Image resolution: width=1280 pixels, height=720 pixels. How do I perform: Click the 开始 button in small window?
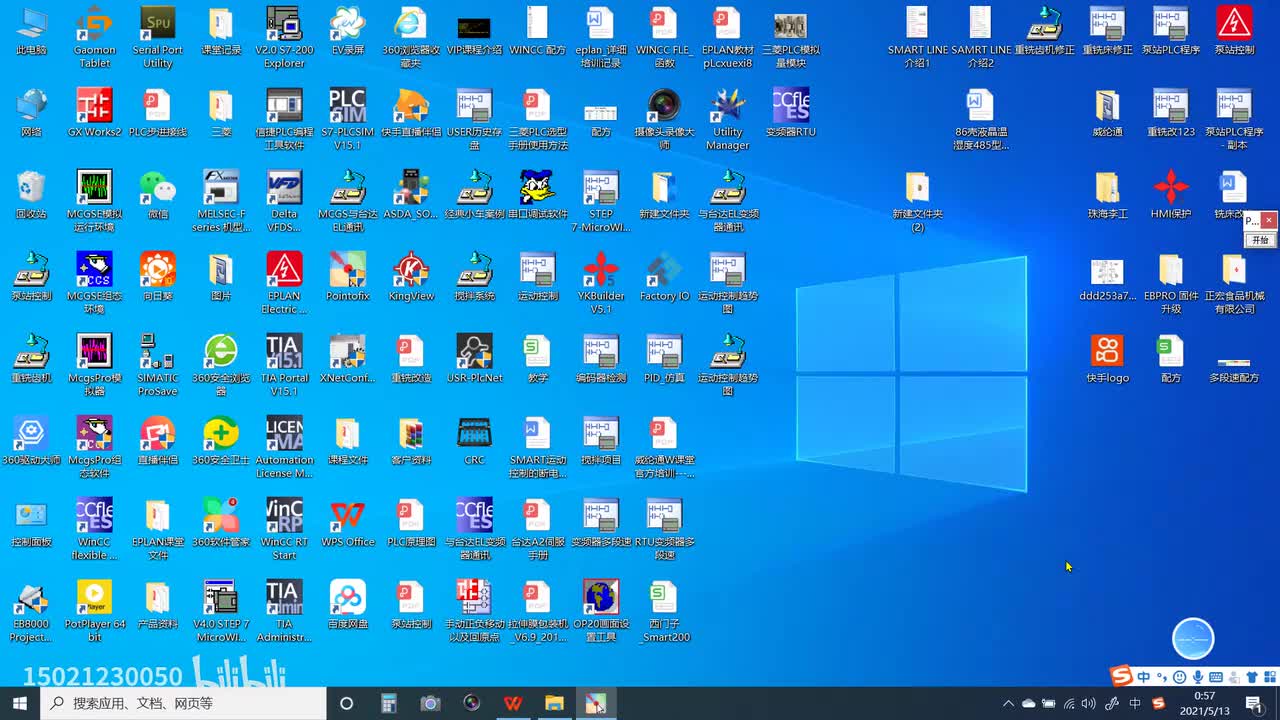tap(1260, 240)
